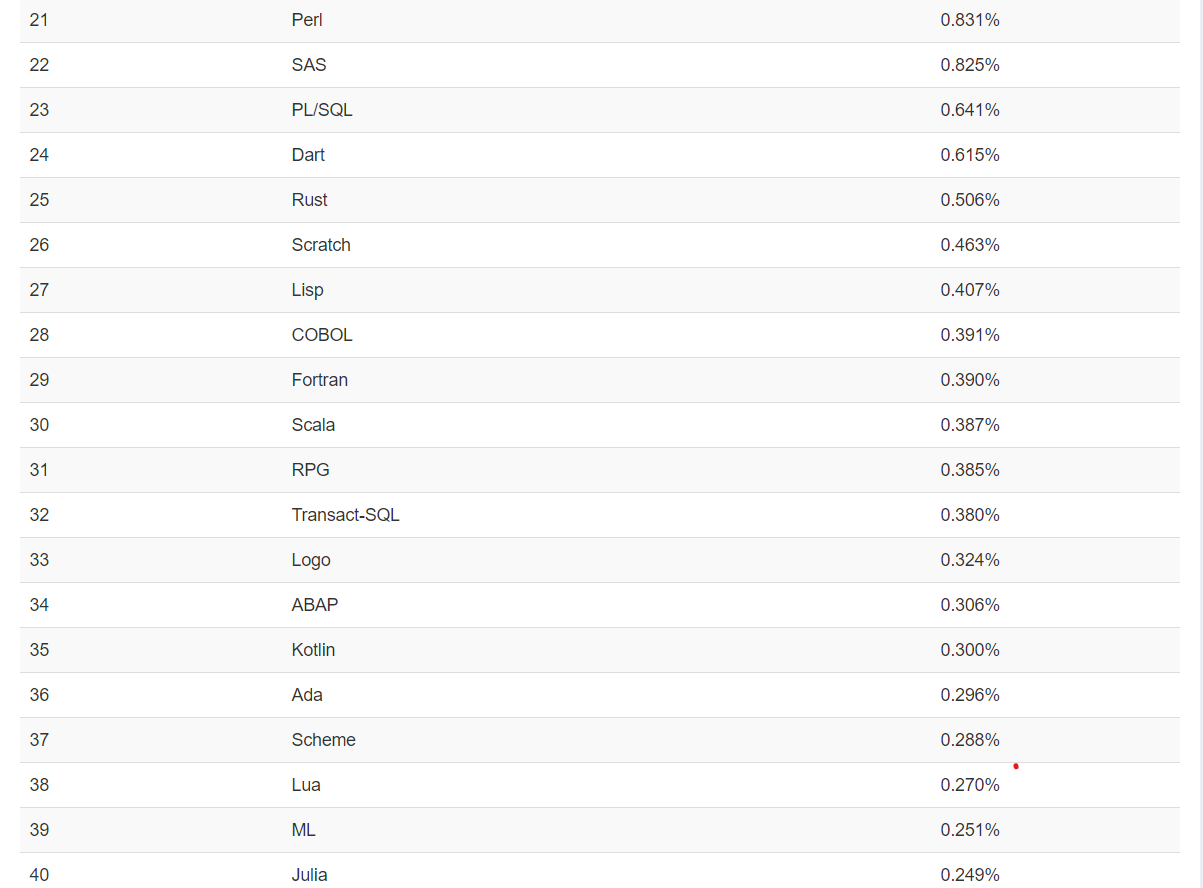Screen dimensions: 1203x888
Task: Select Kotlin in the rankings
Action: (313, 650)
